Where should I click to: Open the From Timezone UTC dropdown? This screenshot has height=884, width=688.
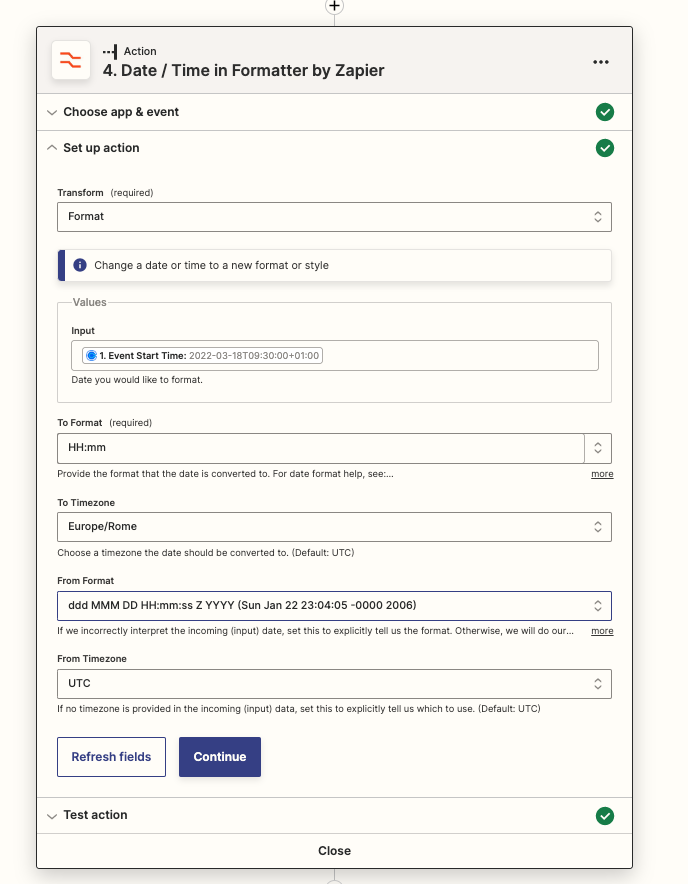[x=334, y=684]
